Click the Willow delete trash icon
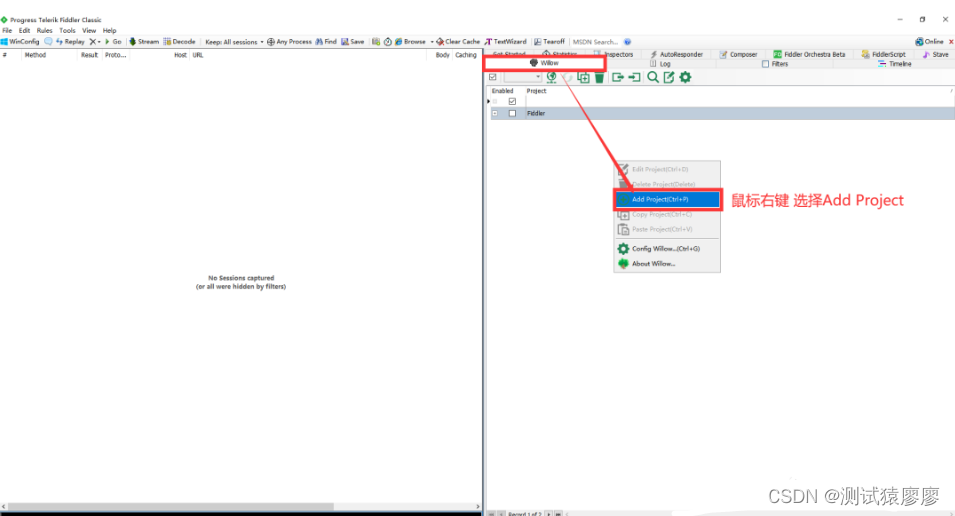The height and width of the screenshot is (516, 955). (599, 77)
